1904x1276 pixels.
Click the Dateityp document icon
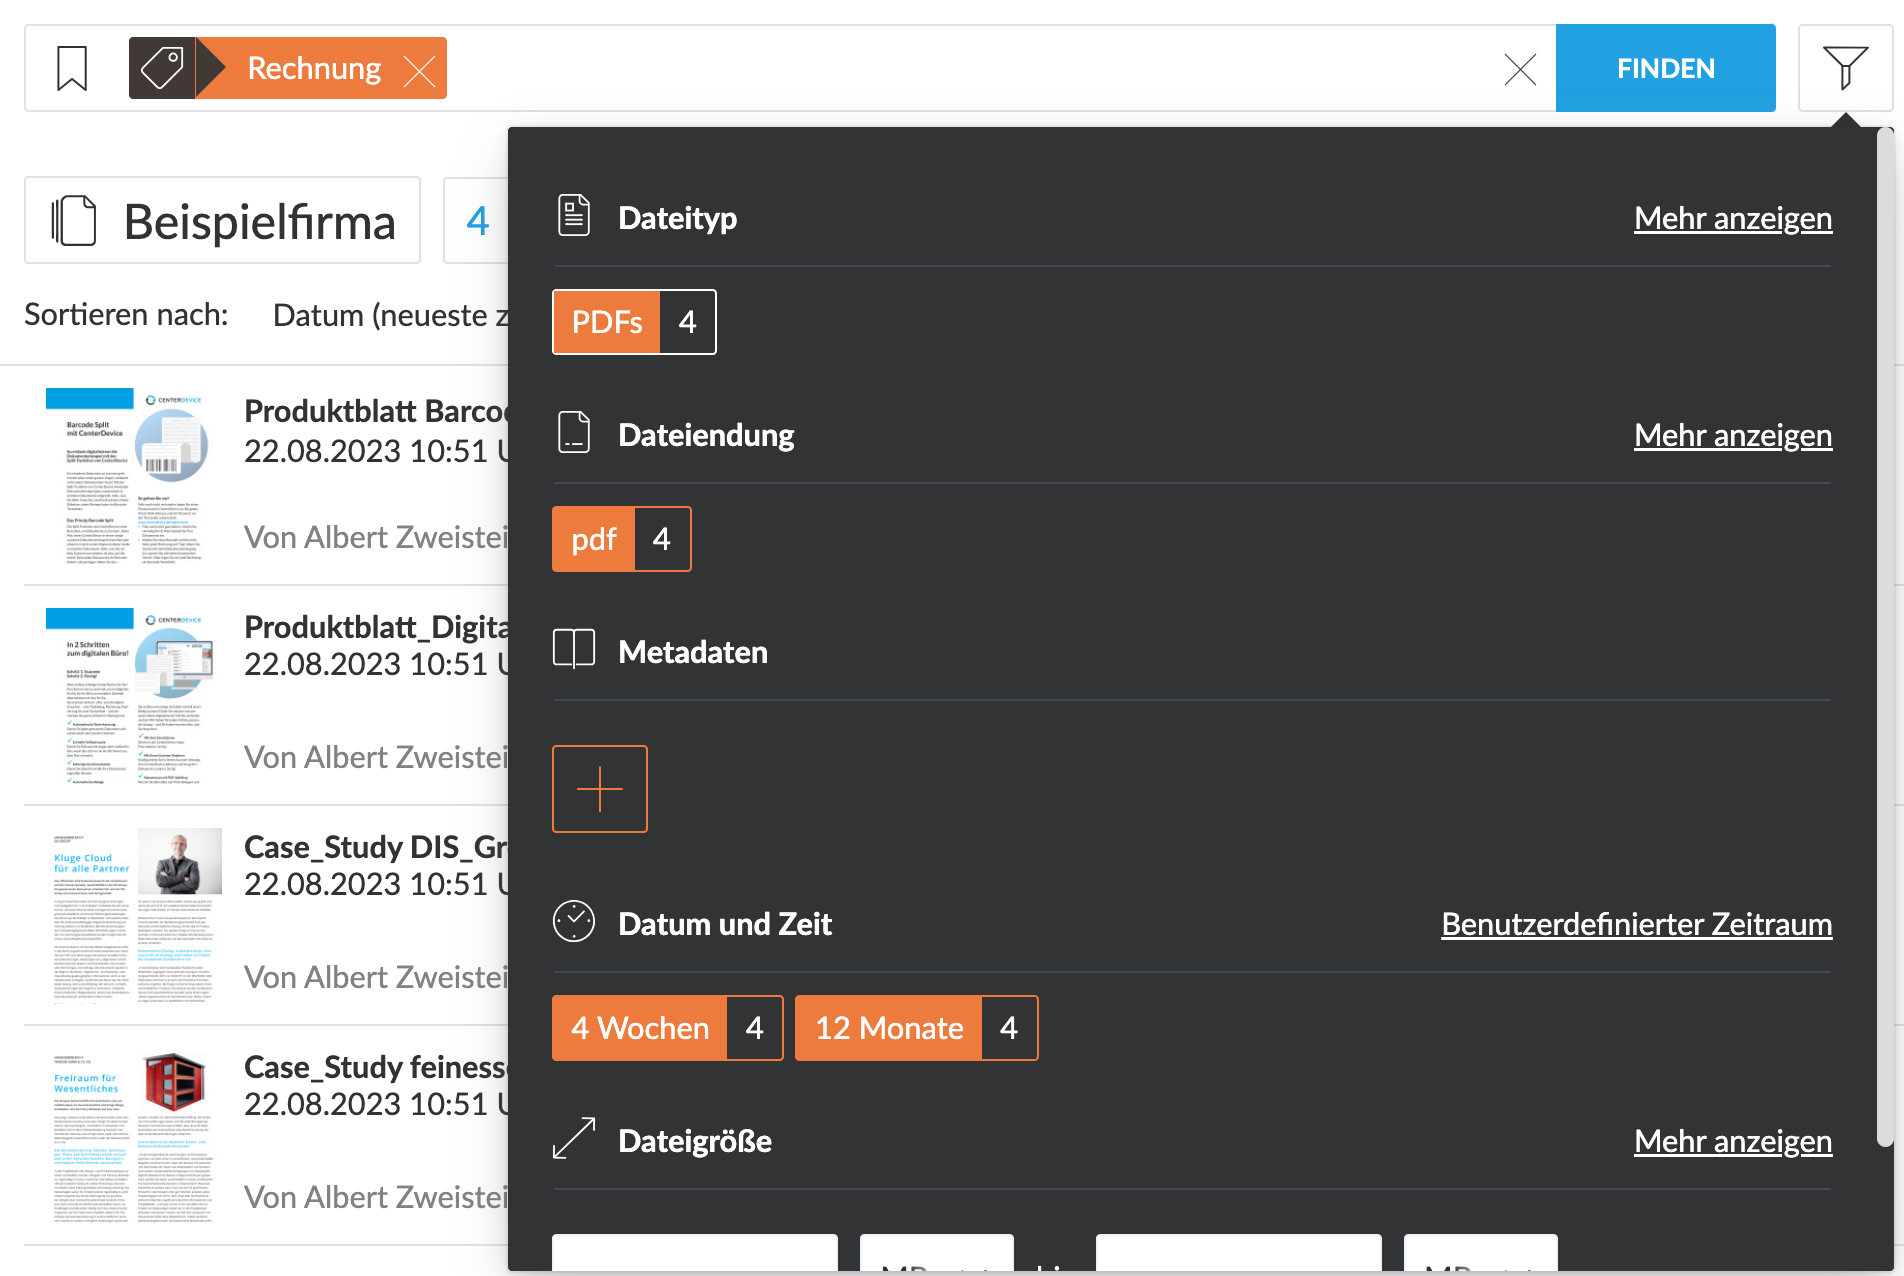574,216
